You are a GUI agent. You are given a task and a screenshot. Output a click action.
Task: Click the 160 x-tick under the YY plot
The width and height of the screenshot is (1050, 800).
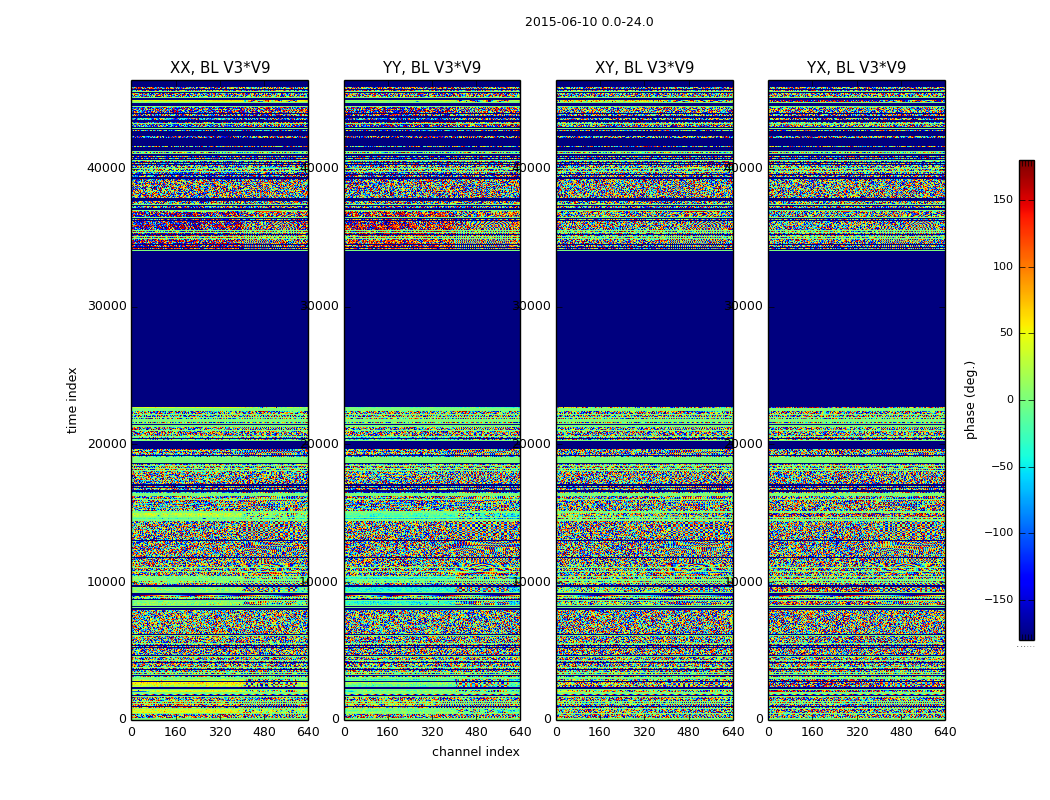387,732
